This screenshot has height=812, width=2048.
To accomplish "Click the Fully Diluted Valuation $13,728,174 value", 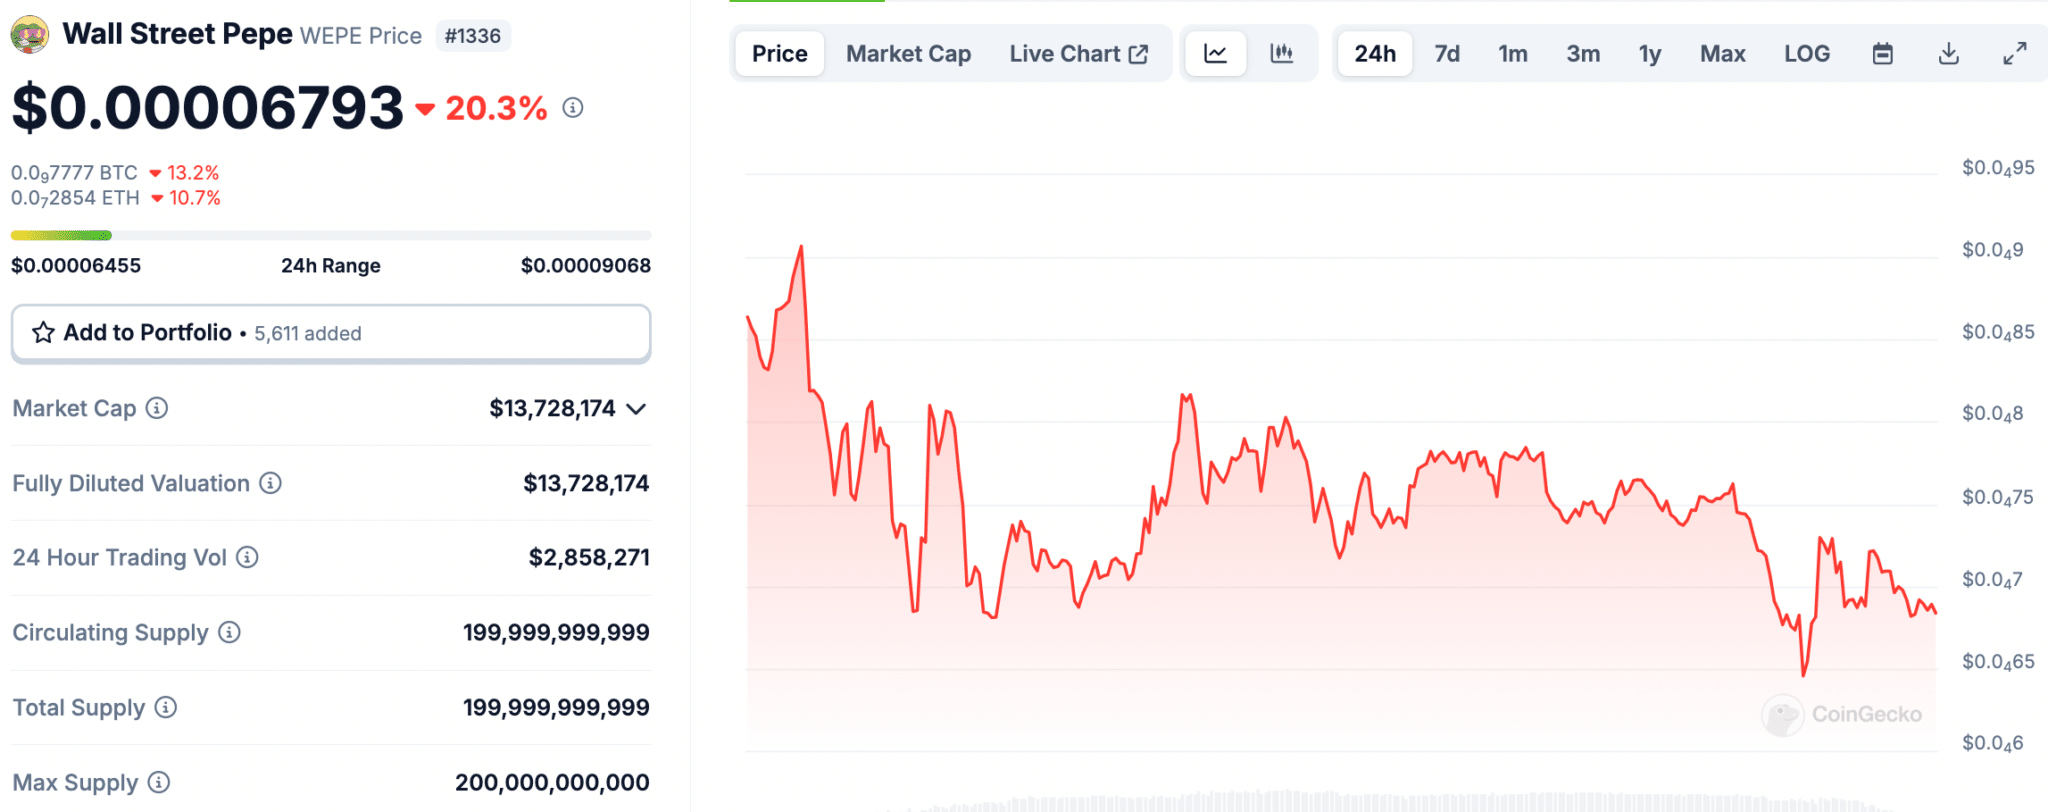I will point(586,483).
